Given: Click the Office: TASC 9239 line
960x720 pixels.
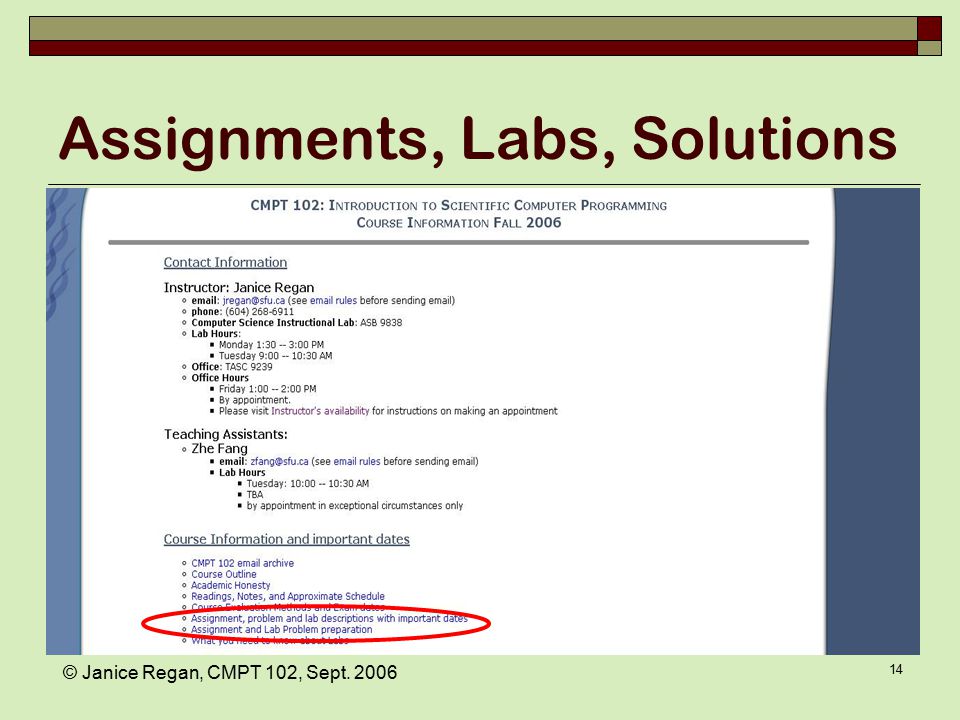Looking at the screenshot, I should [x=231, y=367].
